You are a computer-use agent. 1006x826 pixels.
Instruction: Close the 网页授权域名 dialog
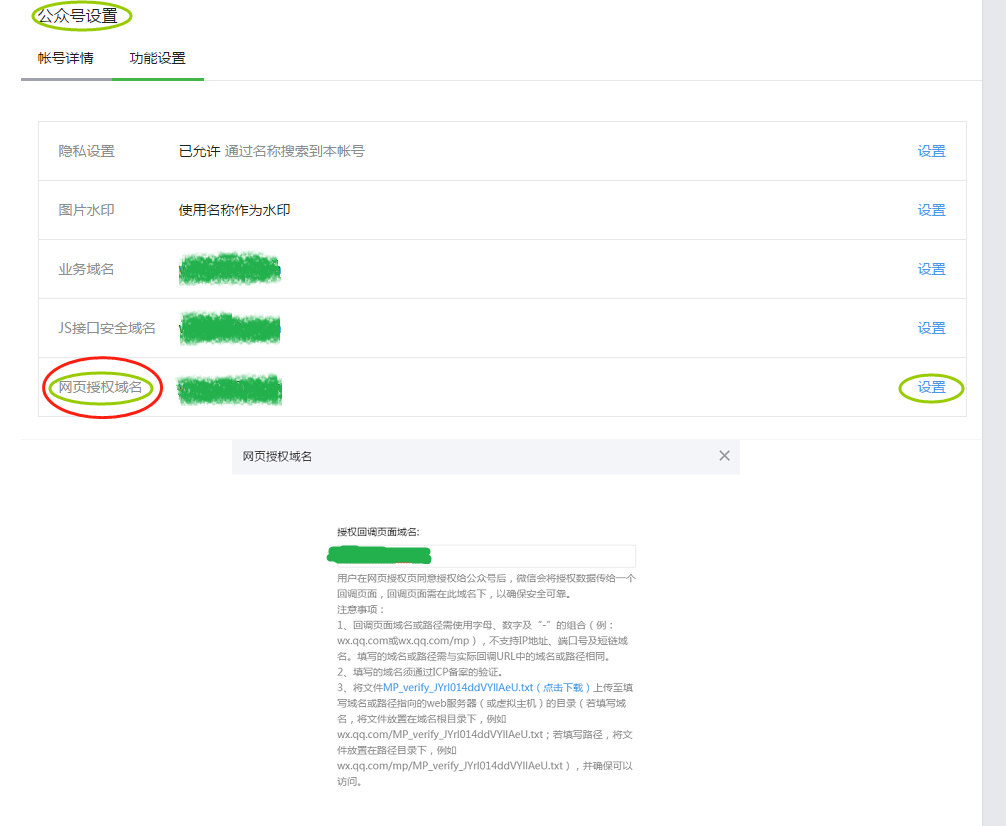(x=724, y=455)
